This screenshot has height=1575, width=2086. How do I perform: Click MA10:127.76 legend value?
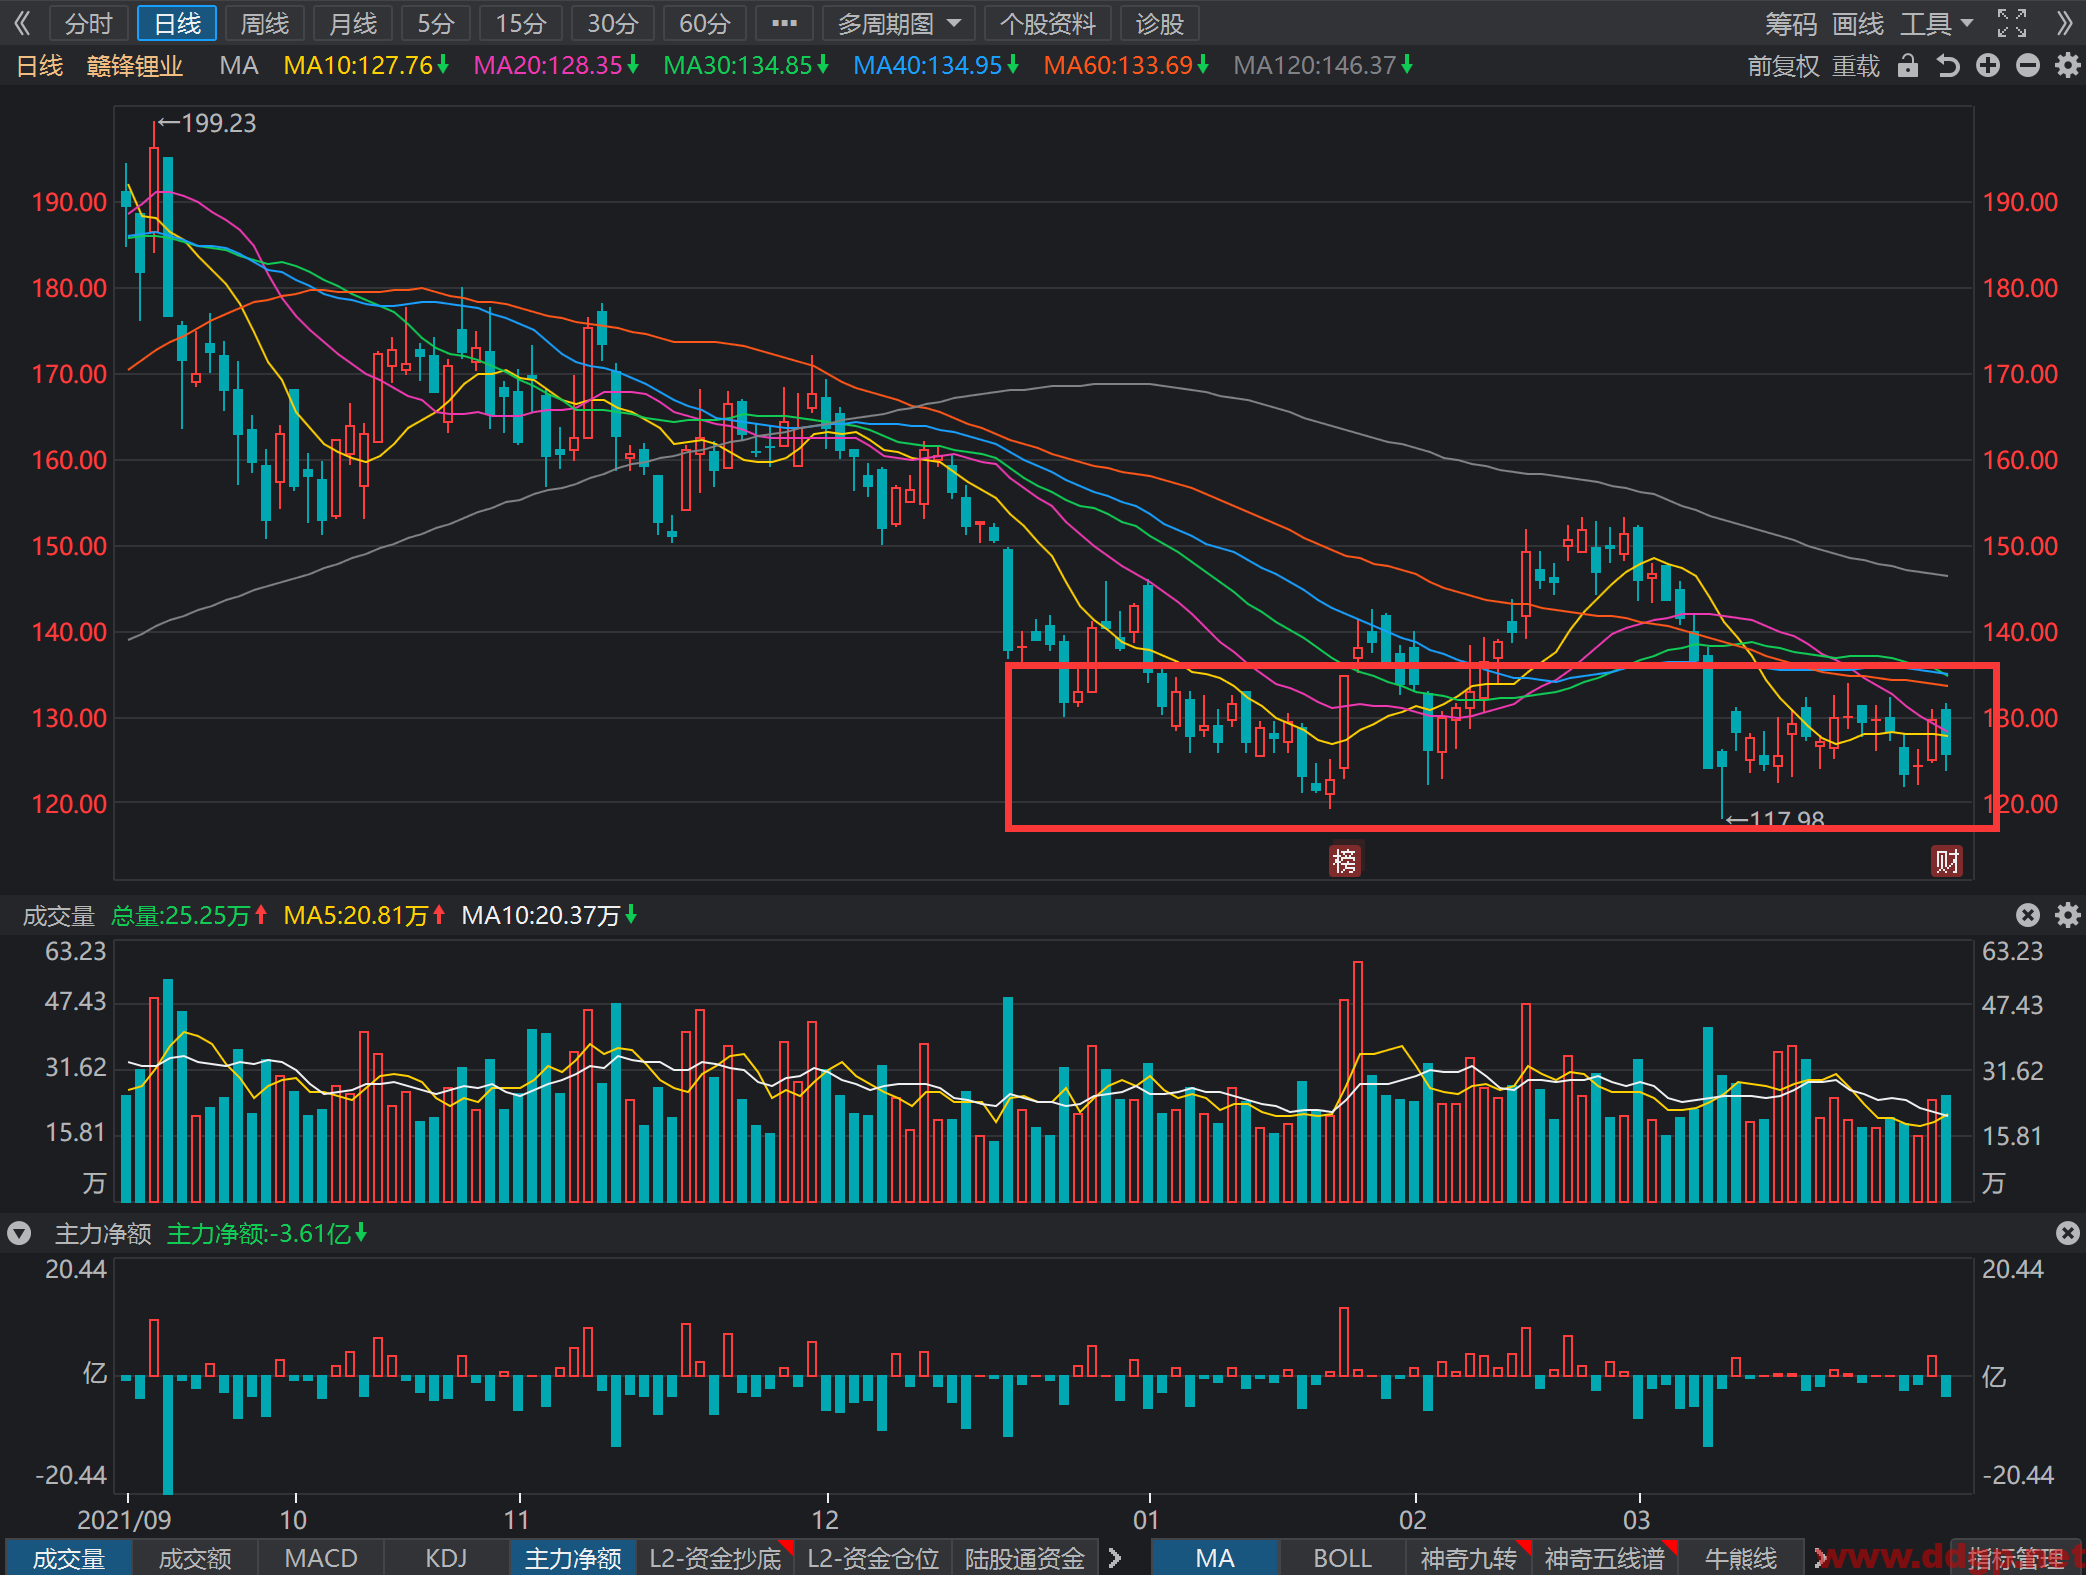point(366,66)
